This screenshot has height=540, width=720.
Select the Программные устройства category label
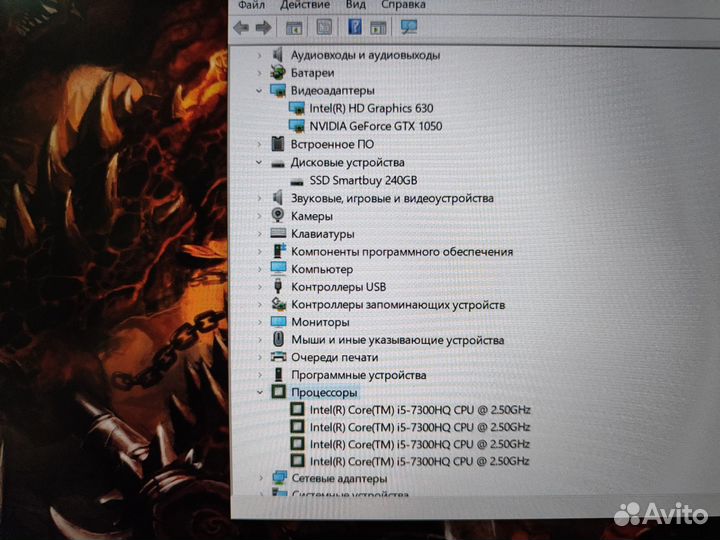tap(359, 376)
